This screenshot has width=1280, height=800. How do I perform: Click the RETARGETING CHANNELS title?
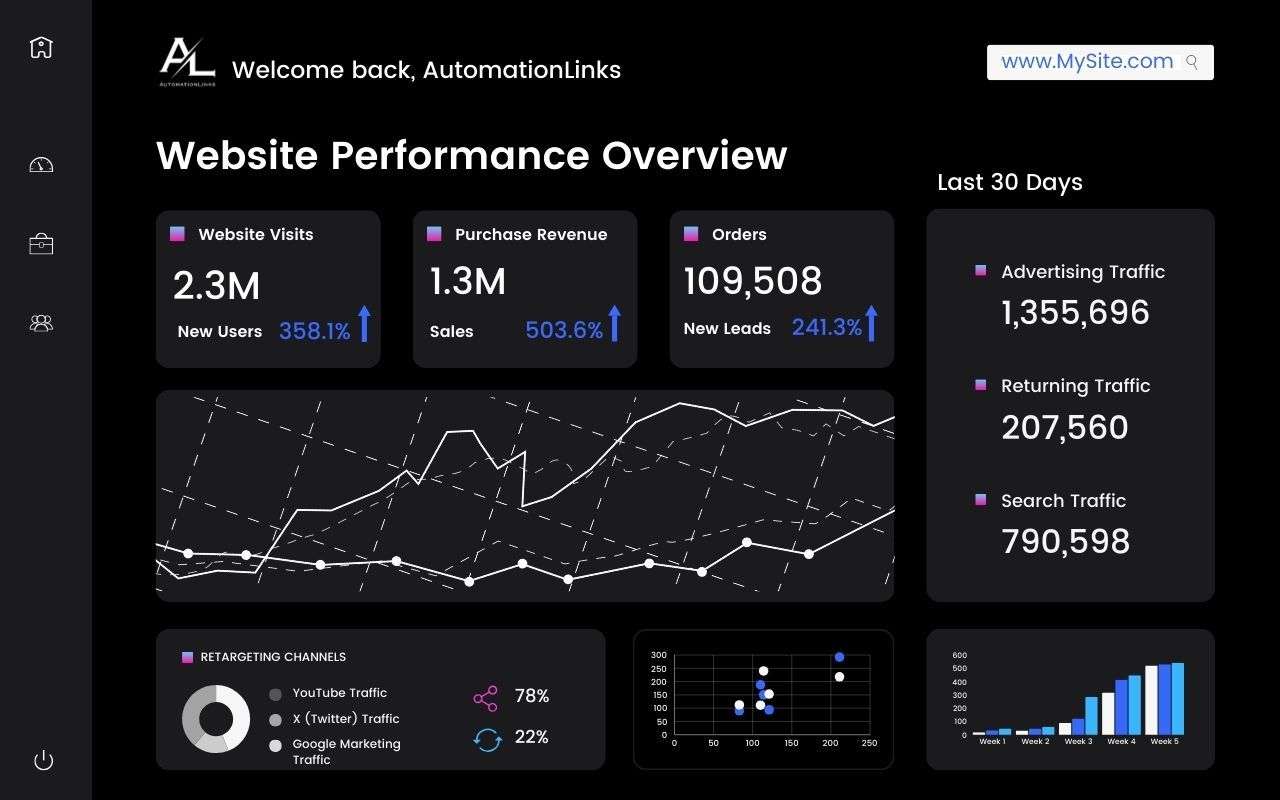tap(273, 657)
